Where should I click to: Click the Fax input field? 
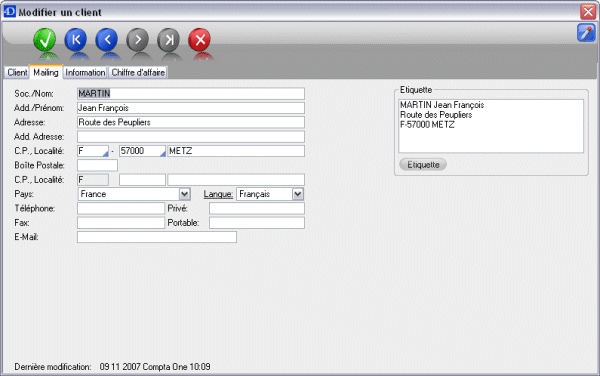(x=121, y=223)
